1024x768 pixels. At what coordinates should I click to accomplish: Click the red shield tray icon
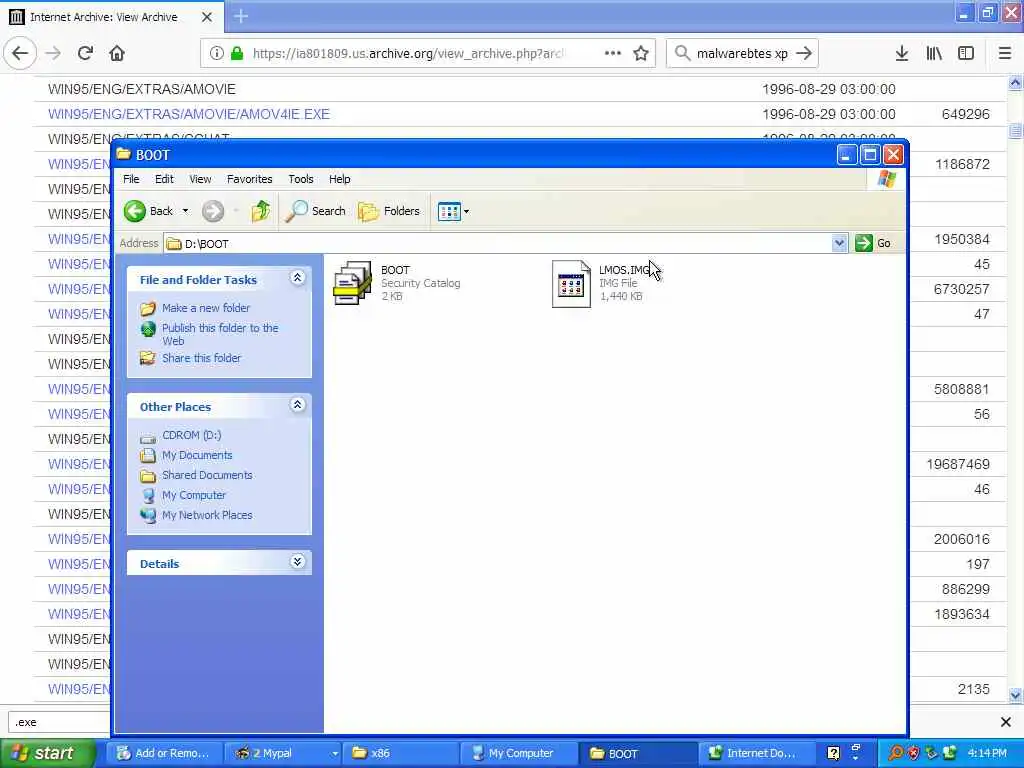[x=914, y=753]
